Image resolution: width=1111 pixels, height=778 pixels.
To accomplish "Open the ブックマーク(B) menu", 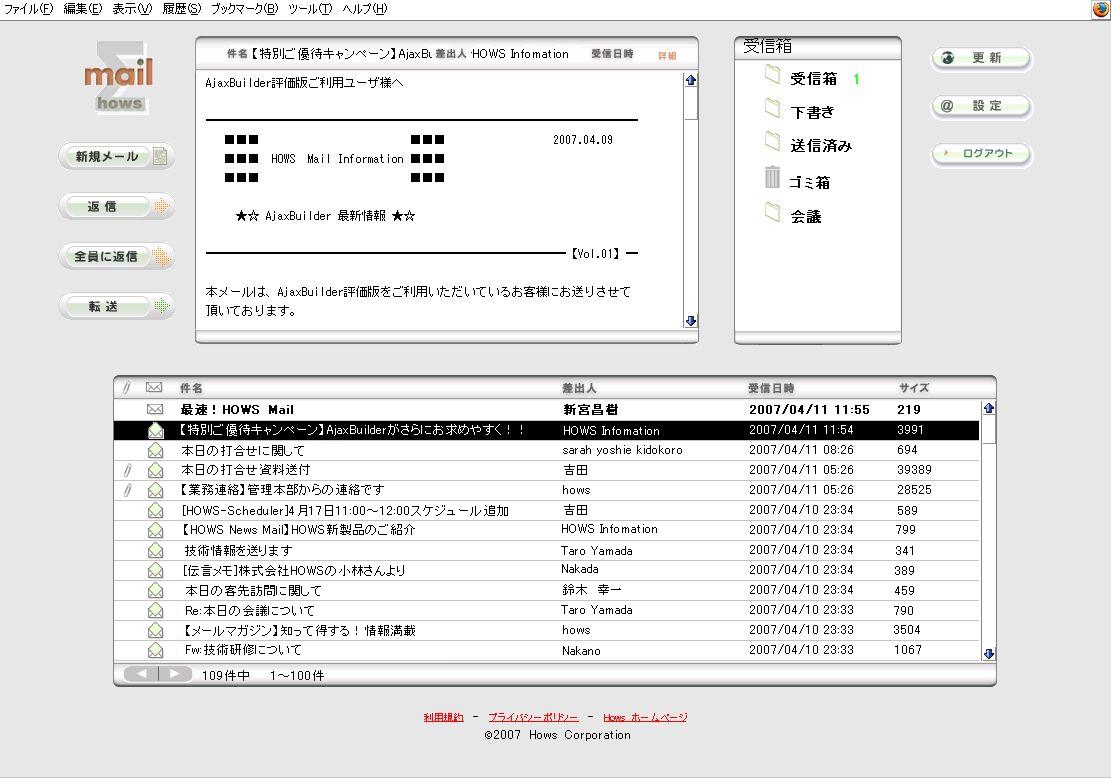I will coord(244,9).
